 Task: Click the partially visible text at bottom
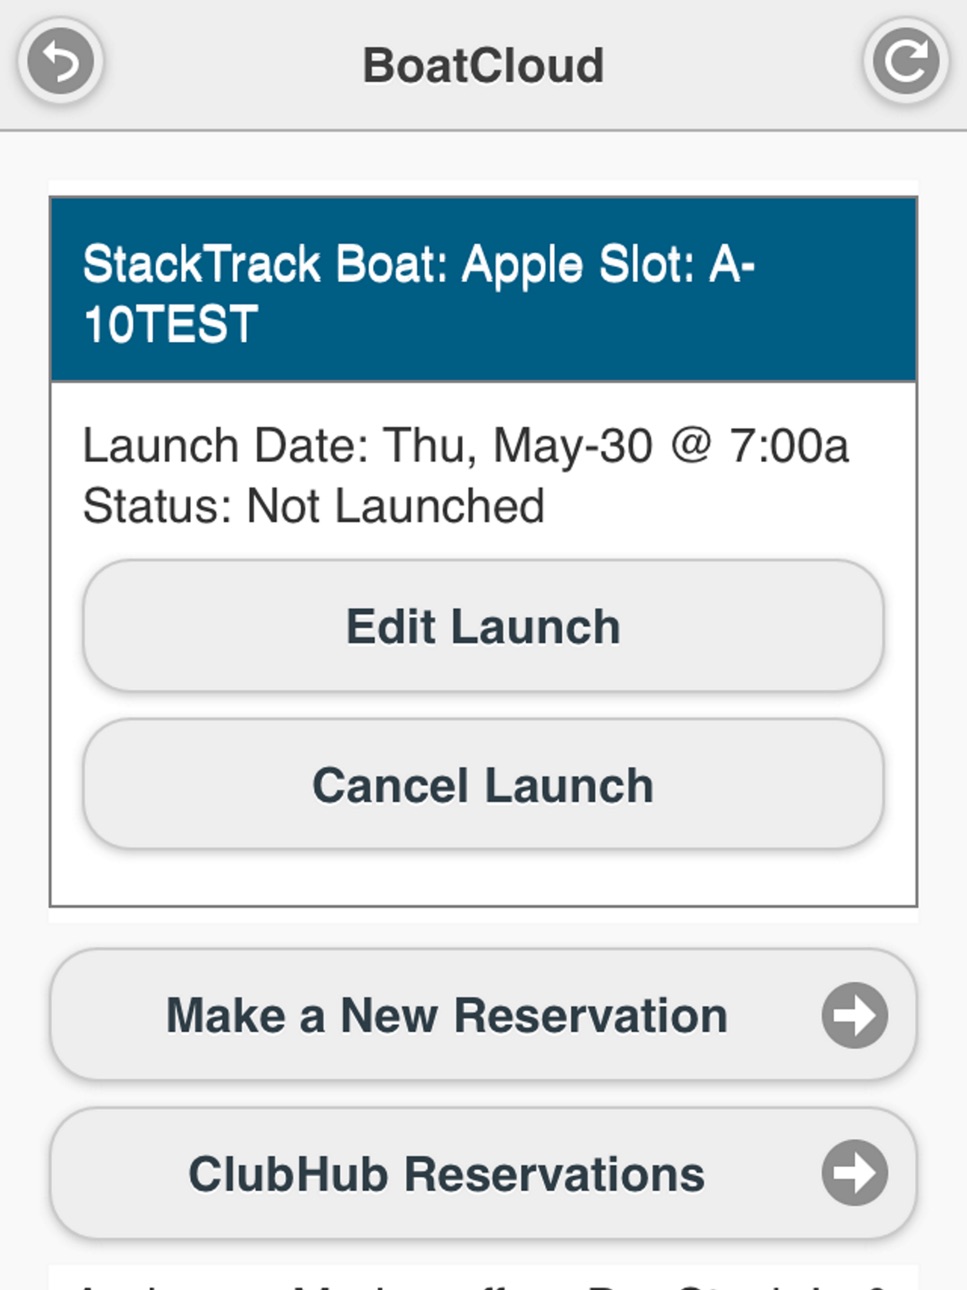(483, 1280)
